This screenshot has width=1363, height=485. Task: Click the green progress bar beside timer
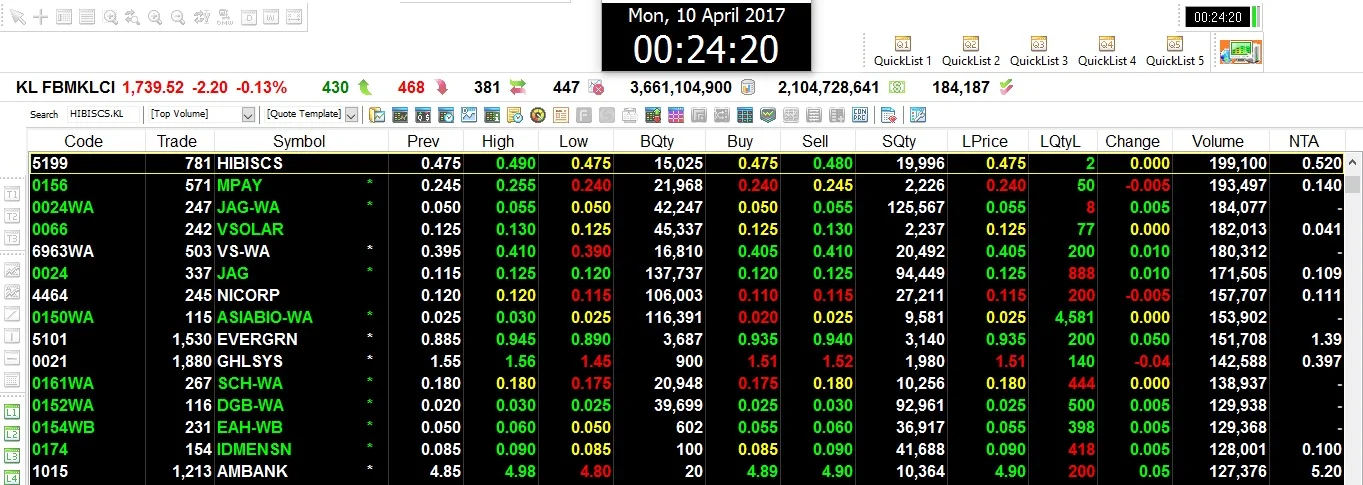1256,17
